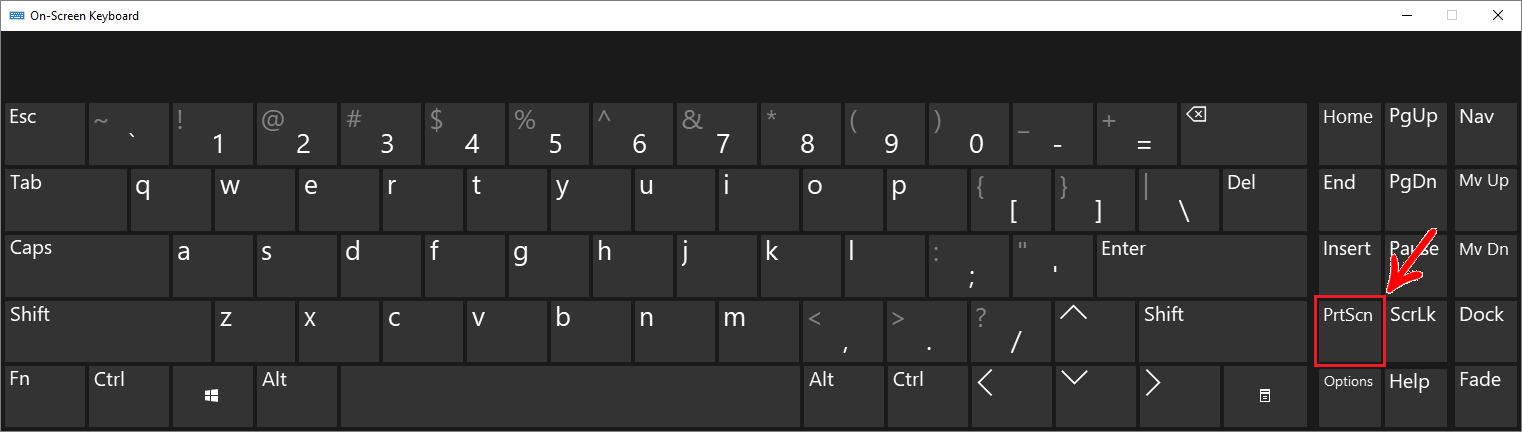This screenshot has height=432, width=1522.
Task: Click the right arrow key
Action: (x=1180, y=397)
